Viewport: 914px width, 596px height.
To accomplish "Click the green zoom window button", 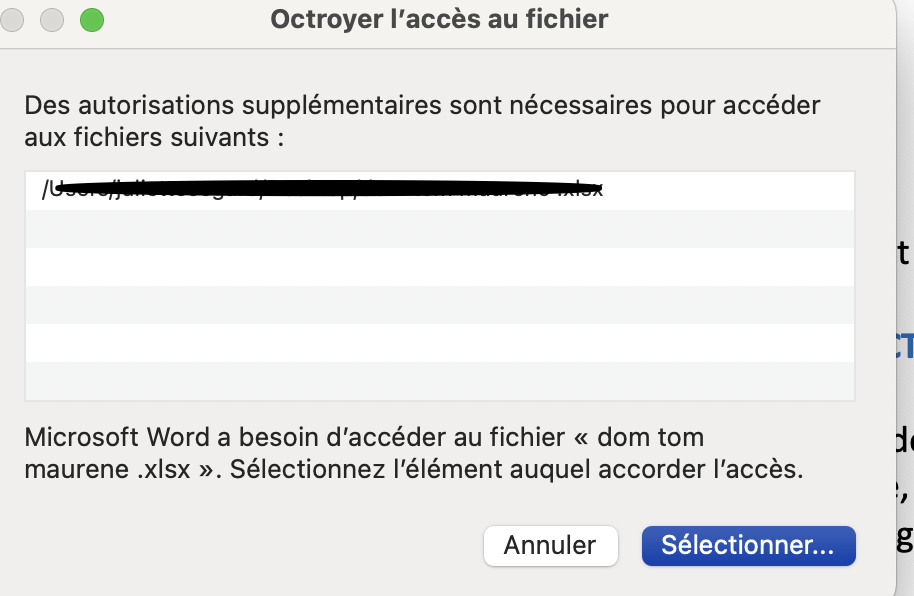I will tap(92, 19).
